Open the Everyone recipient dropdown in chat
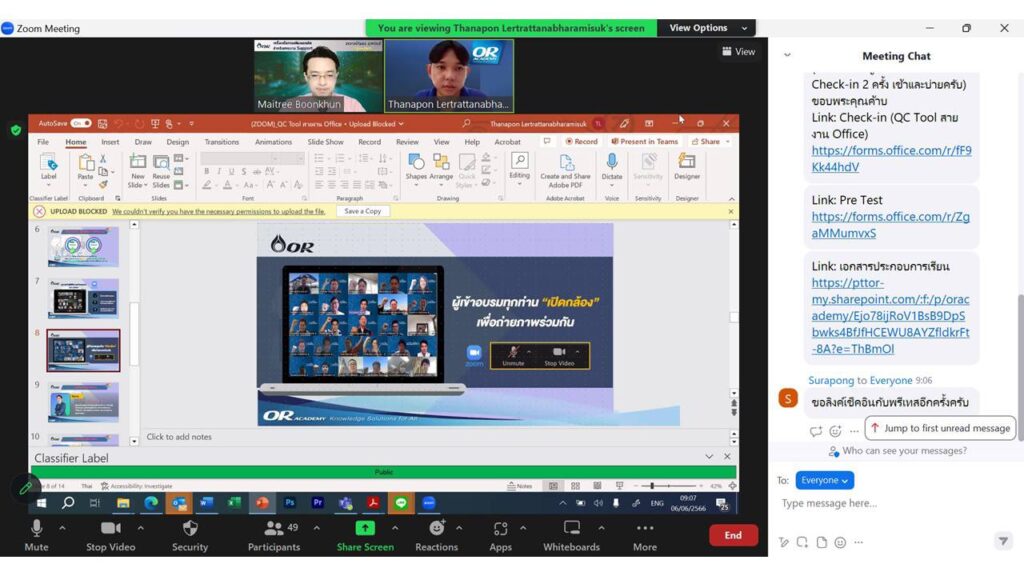 [x=824, y=480]
